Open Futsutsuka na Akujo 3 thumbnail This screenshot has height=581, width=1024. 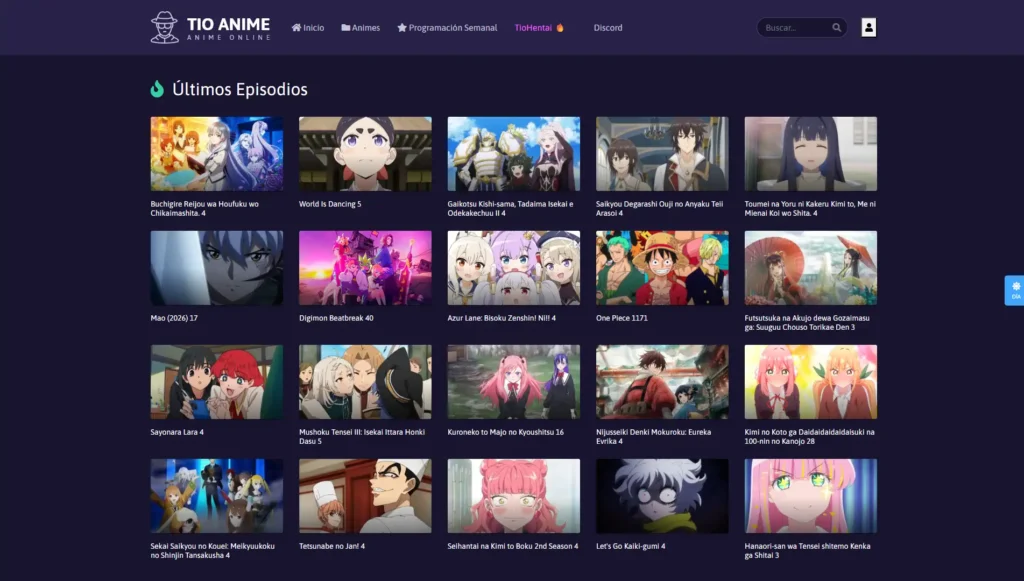tap(811, 268)
